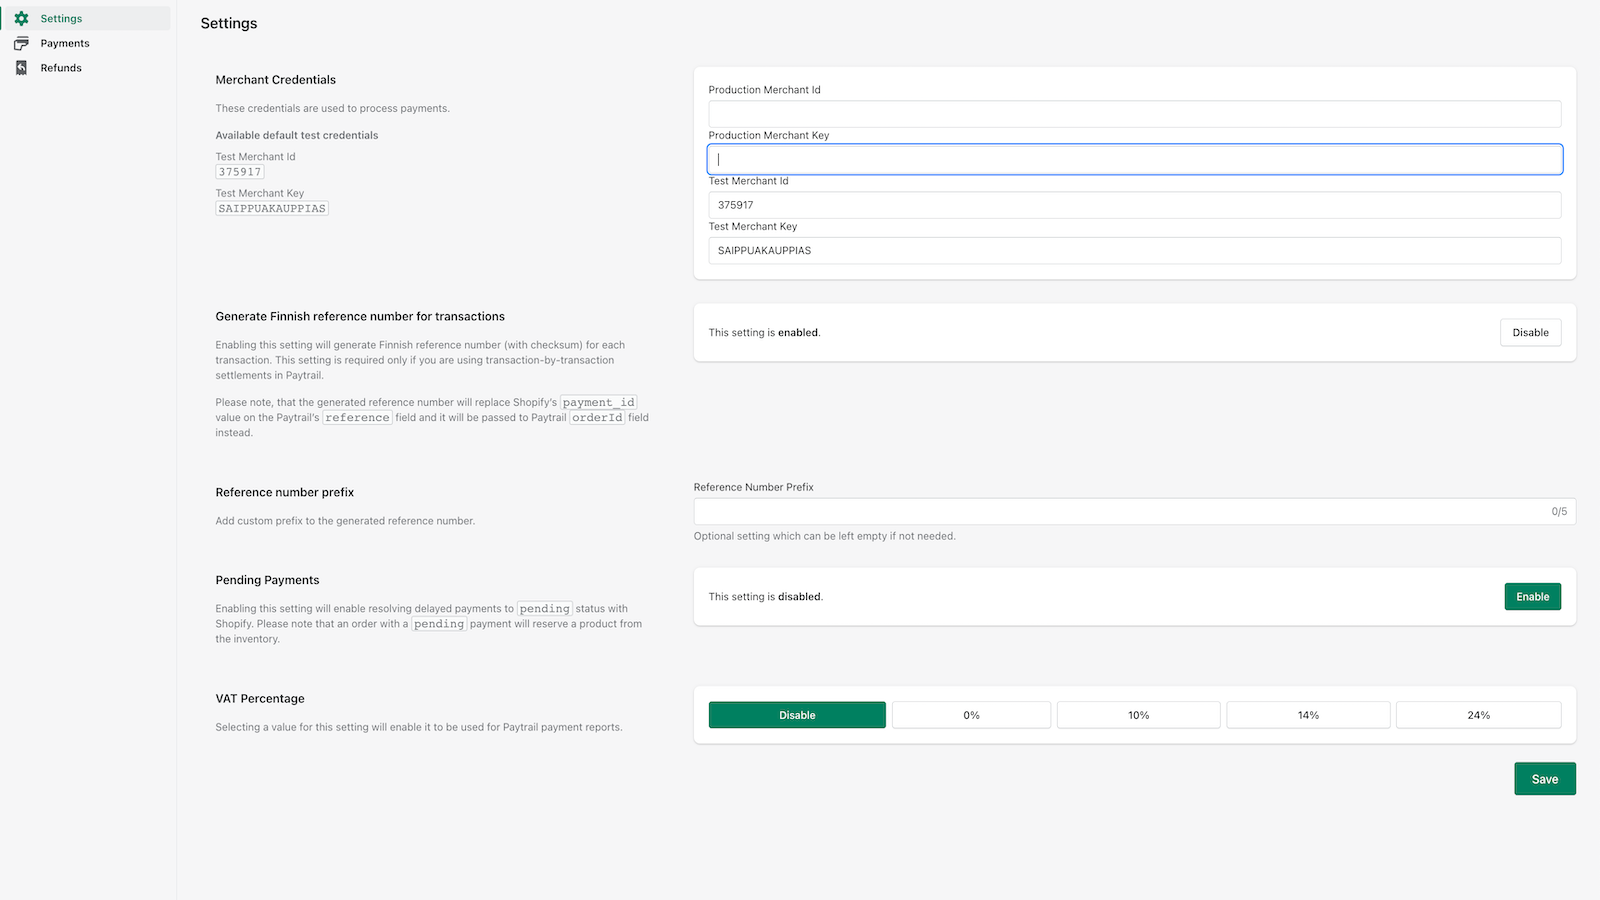The image size is (1600, 900).
Task: Open the Payments menu item
Action: (87, 43)
